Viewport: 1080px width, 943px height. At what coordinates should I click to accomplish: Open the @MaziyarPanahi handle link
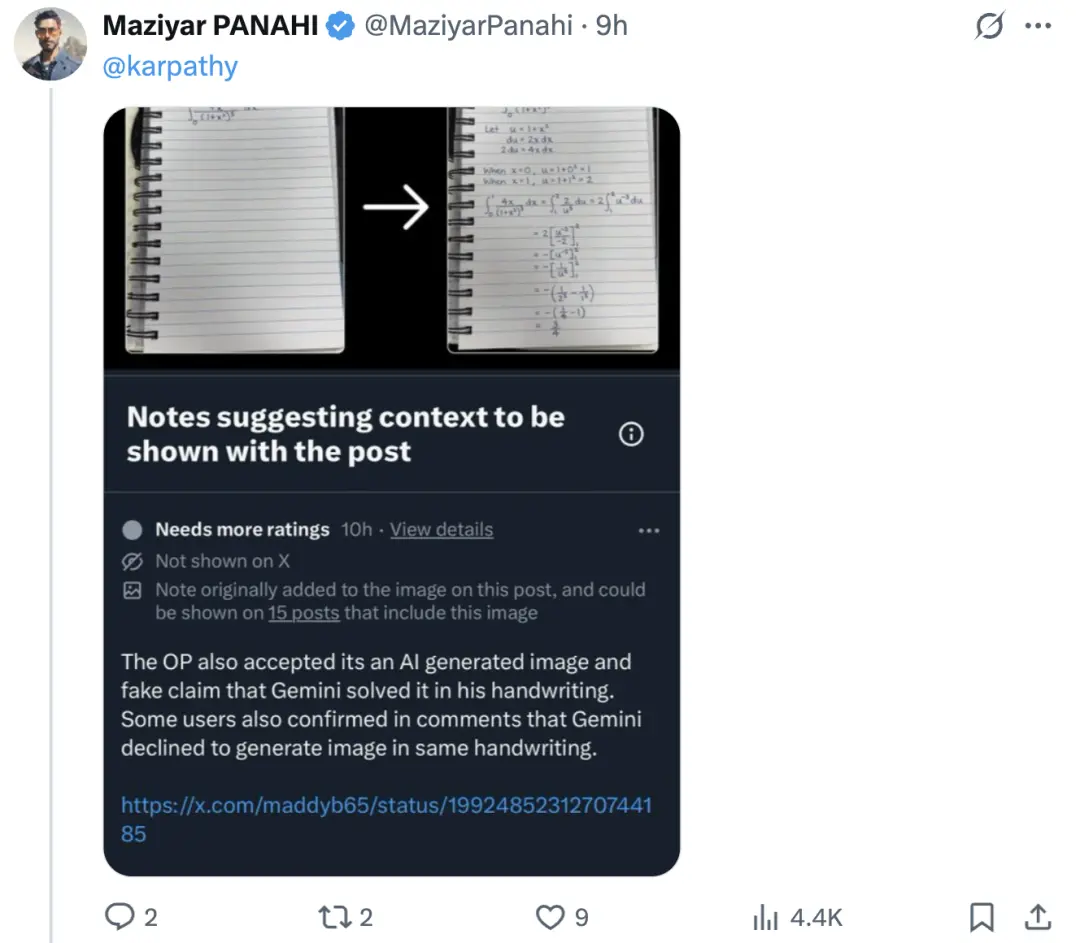(470, 26)
